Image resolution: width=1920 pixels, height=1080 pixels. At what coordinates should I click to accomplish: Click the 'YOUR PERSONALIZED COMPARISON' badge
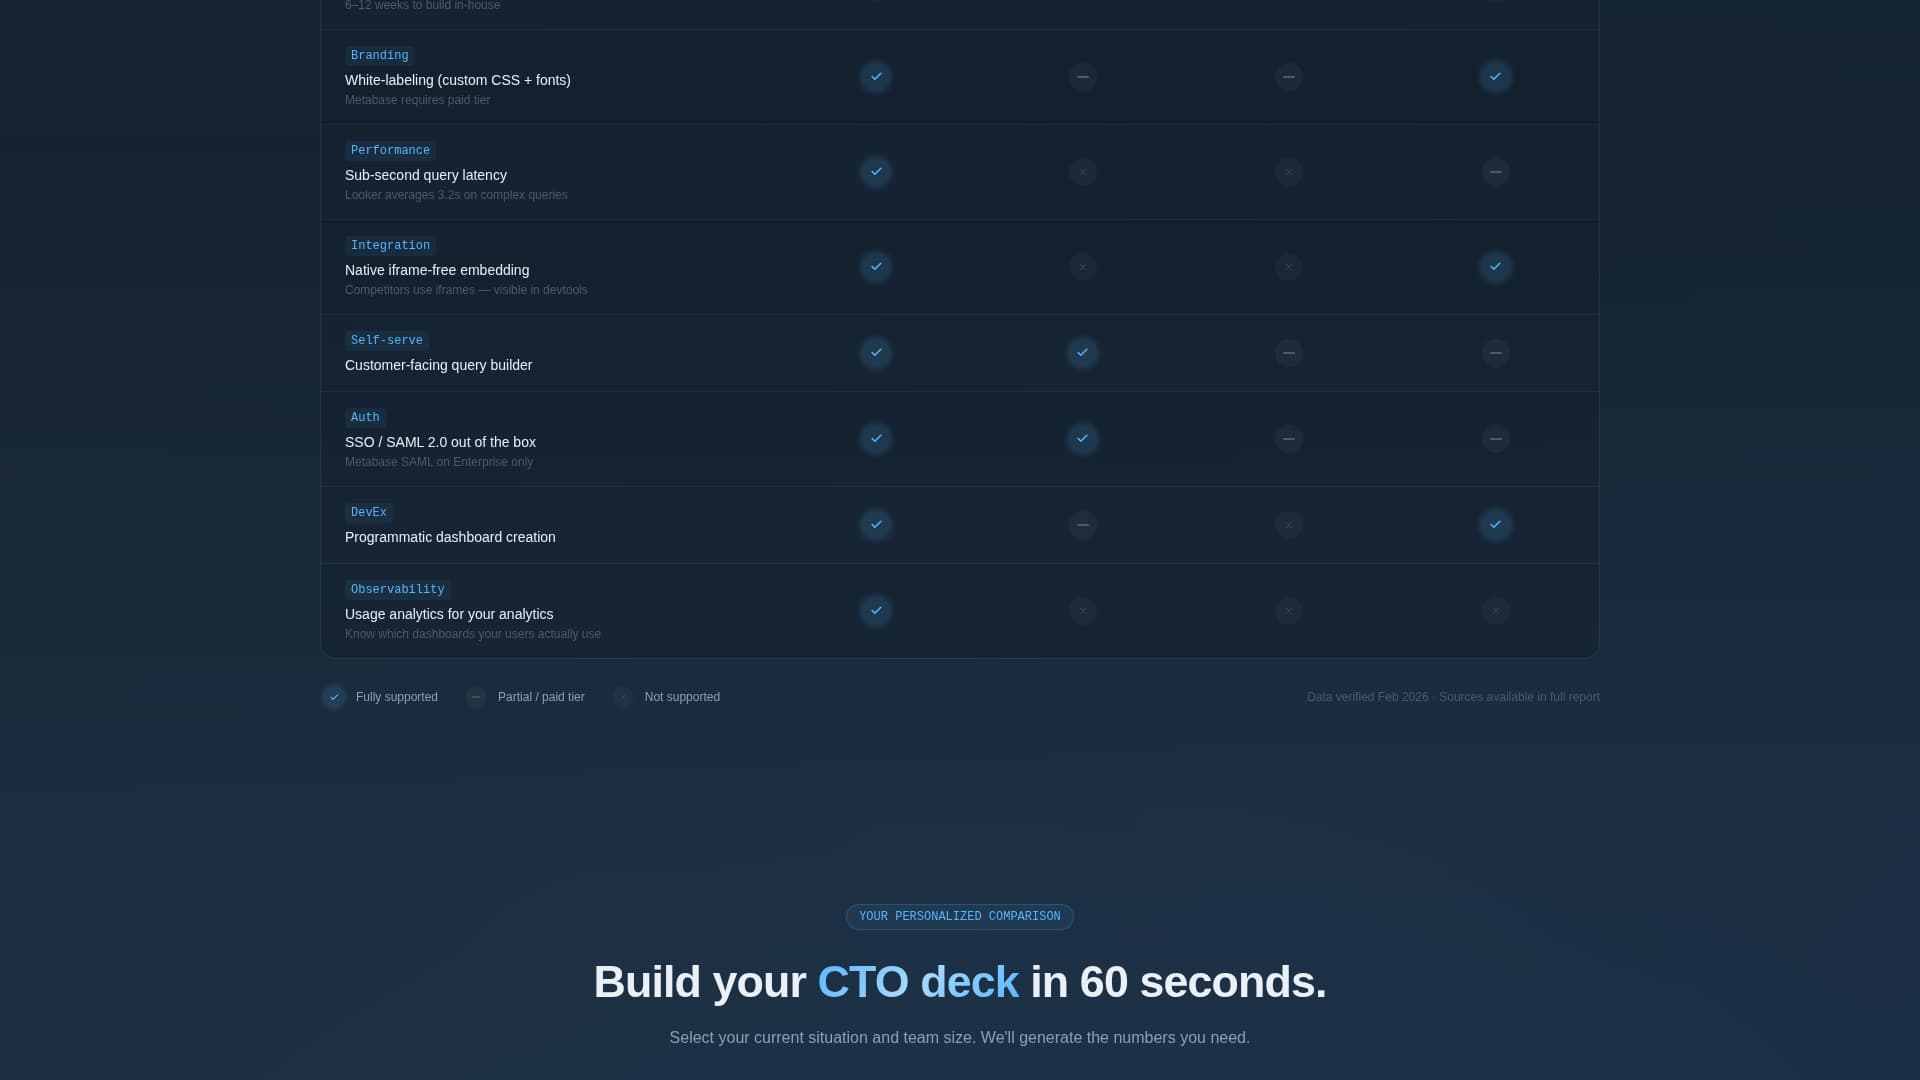pyautogui.click(x=960, y=917)
